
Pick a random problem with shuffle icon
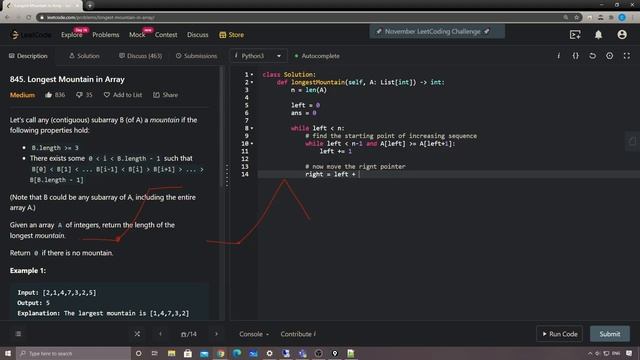[x=137, y=334]
